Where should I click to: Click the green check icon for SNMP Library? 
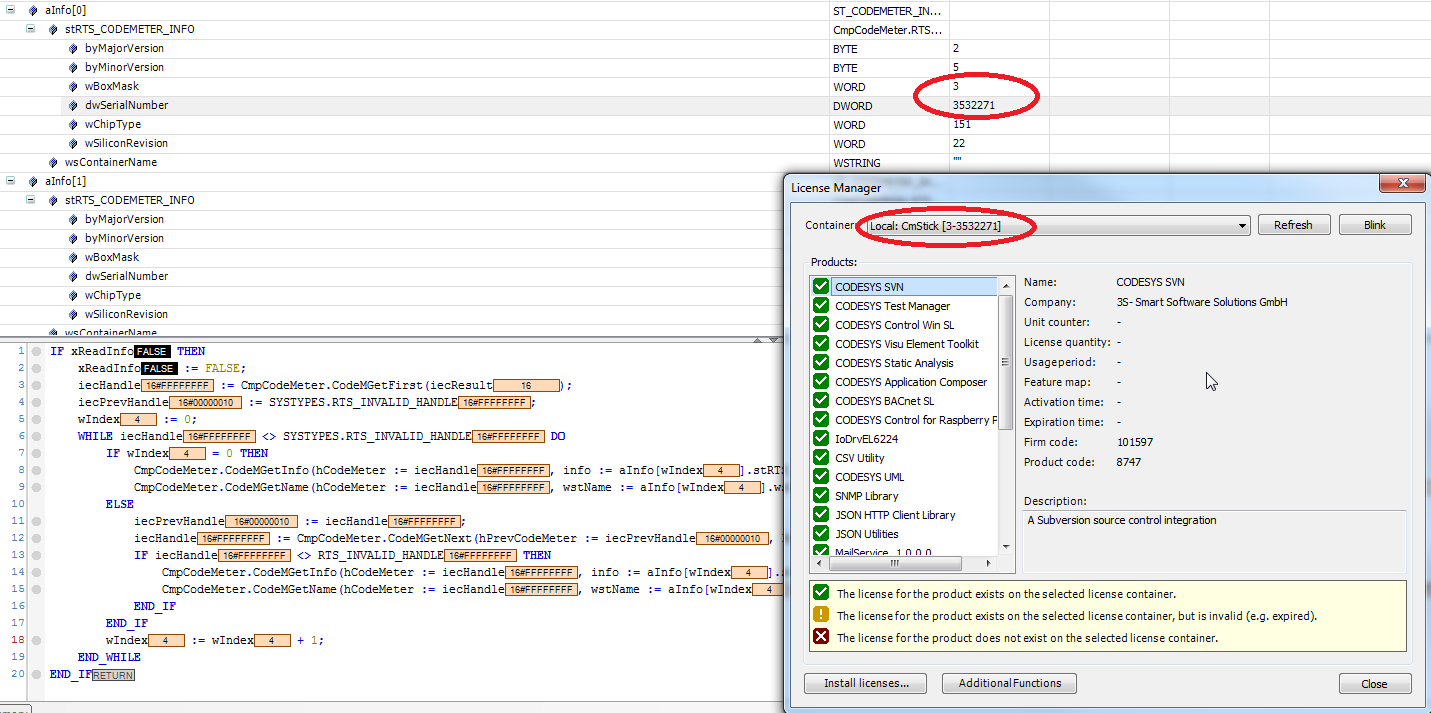coord(821,496)
